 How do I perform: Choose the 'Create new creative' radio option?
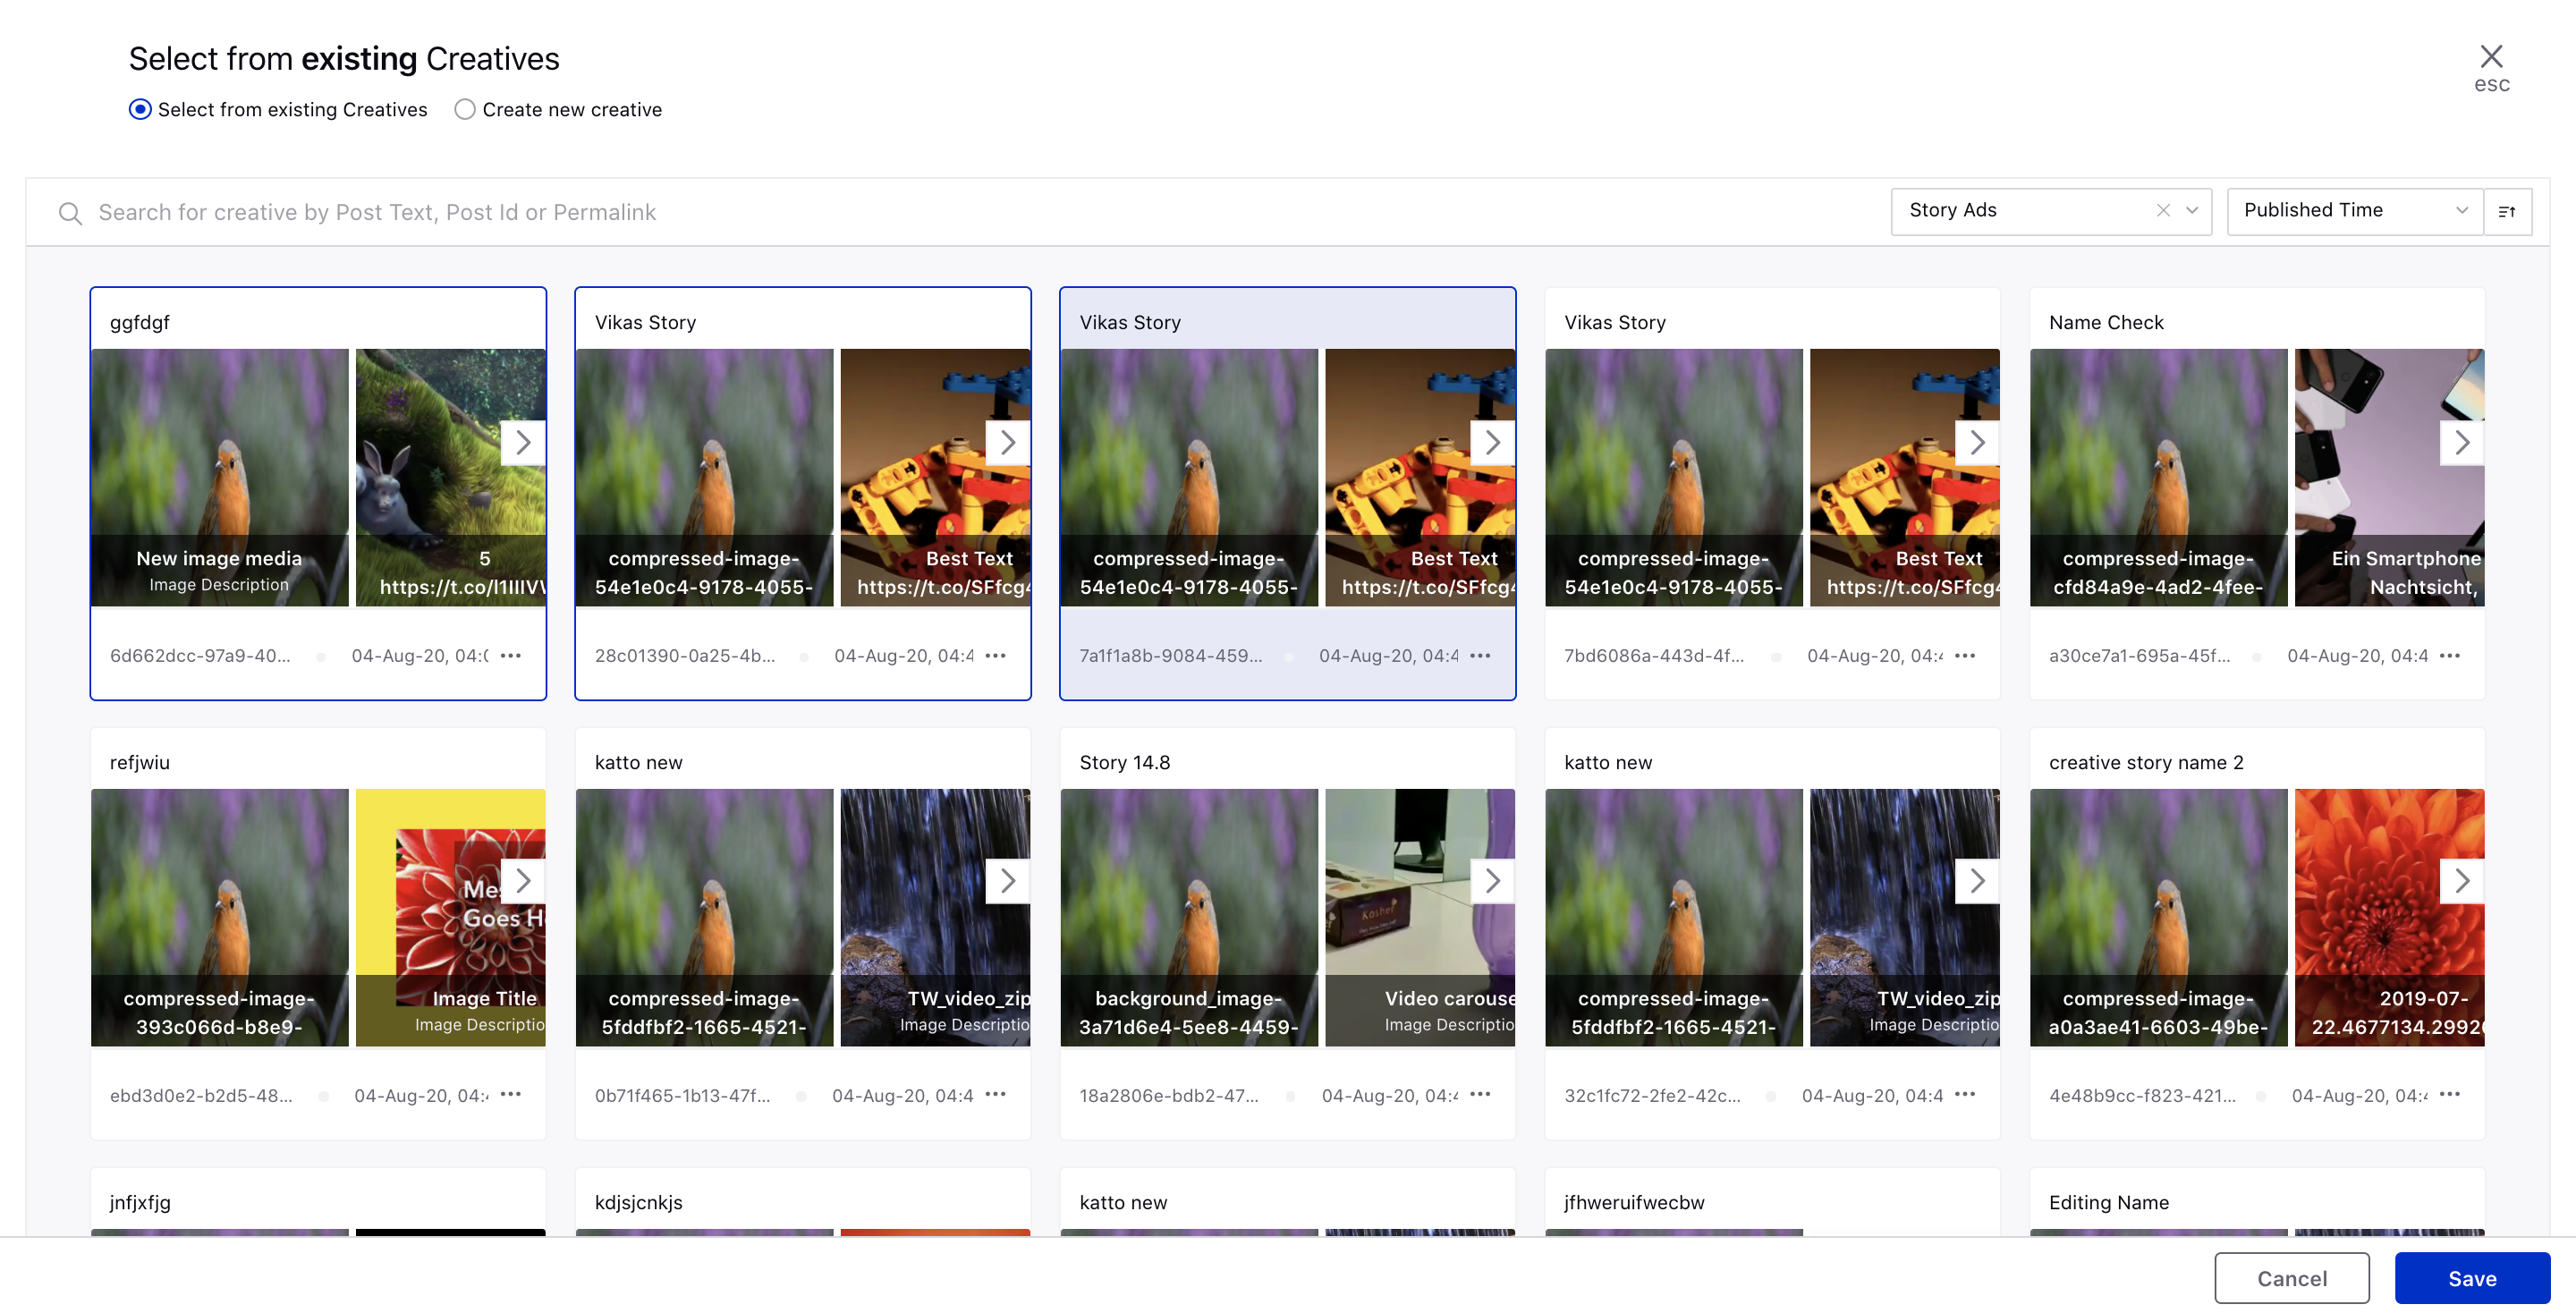coord(465,109)
